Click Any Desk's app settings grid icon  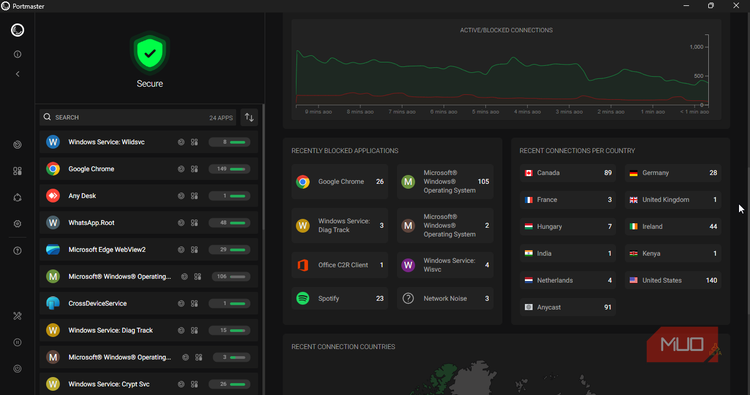pos(194,196)
